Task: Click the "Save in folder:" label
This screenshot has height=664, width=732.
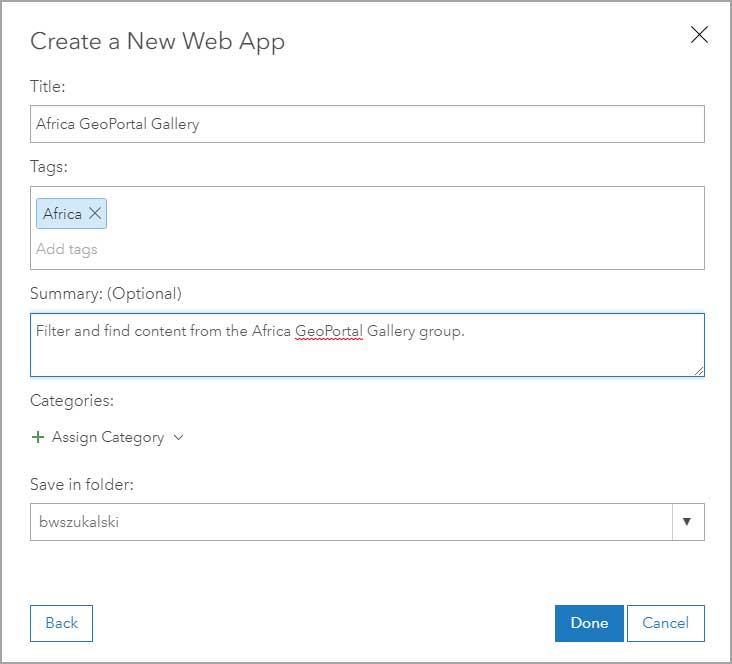Action: click(x=82, y=484)
